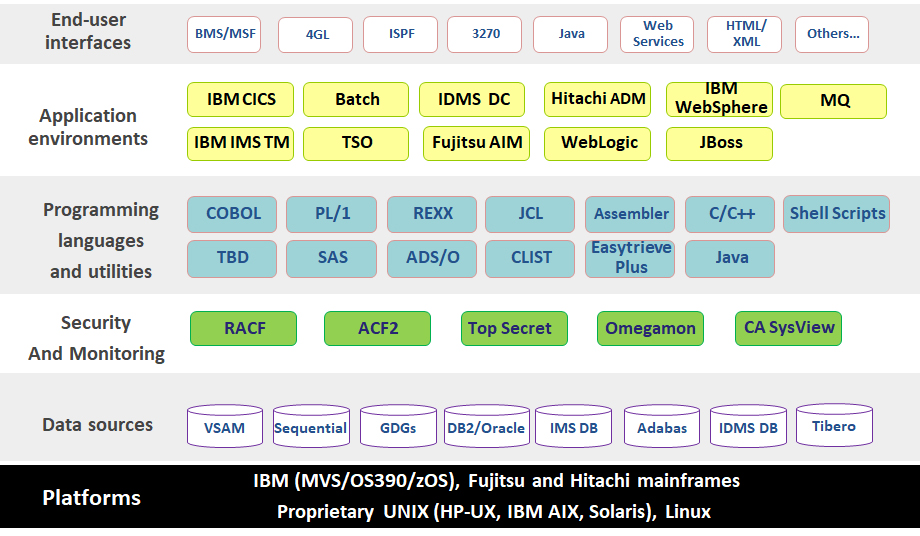Click the Platforms heading
920x536 pixels.
92,497
